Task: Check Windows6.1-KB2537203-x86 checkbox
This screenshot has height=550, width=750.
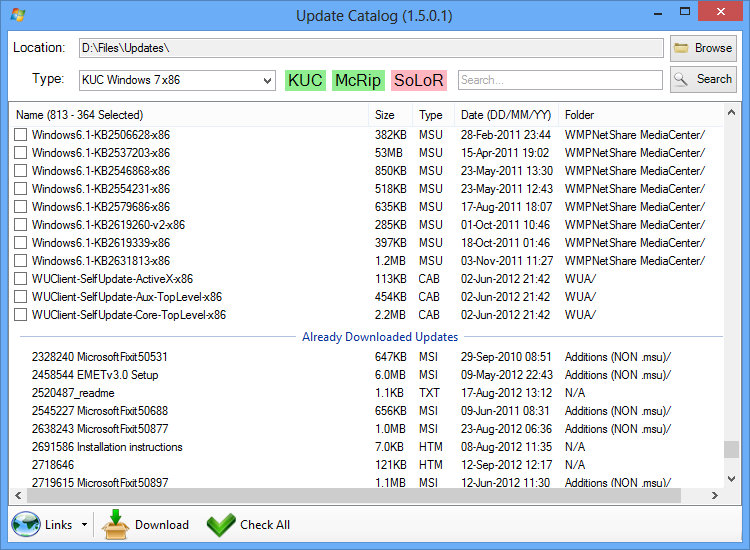Action: click(20, 153)
